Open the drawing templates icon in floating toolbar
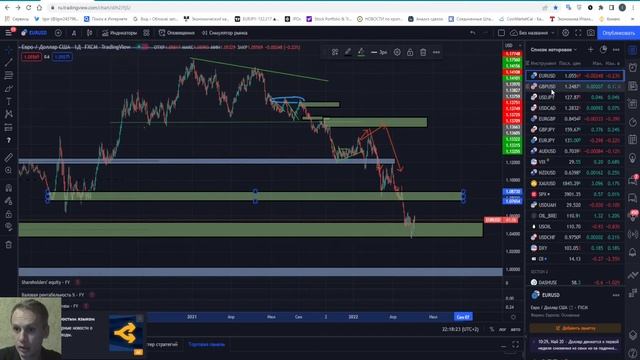The height and width of the screenshot is (360, 640). pos(335,52)
